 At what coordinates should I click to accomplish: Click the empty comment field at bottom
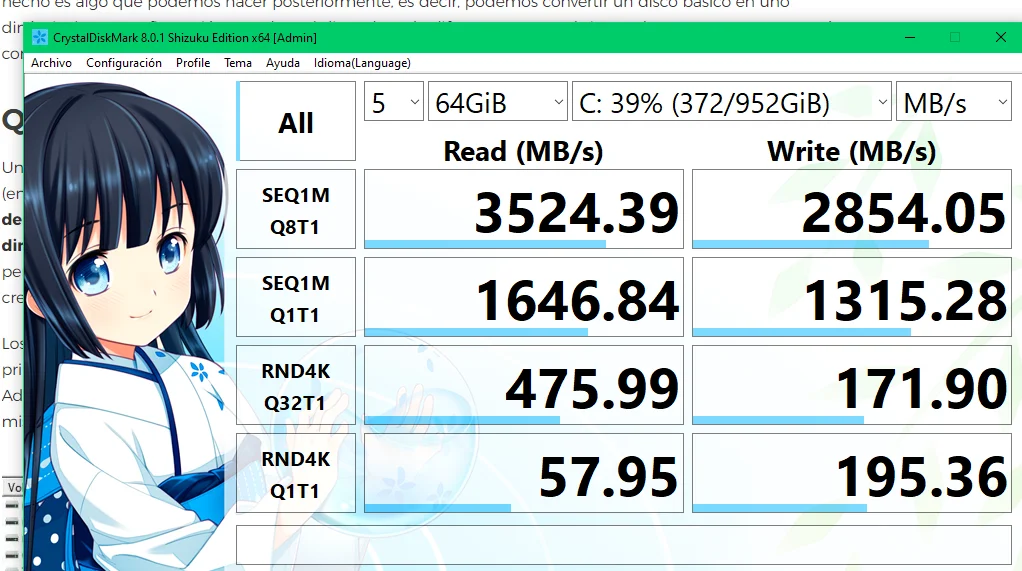click(x=624, y=545)
